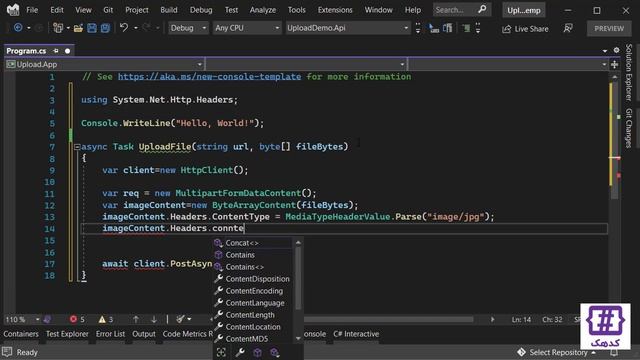
Task: Open the Git menu
Action: pos(108,10)
